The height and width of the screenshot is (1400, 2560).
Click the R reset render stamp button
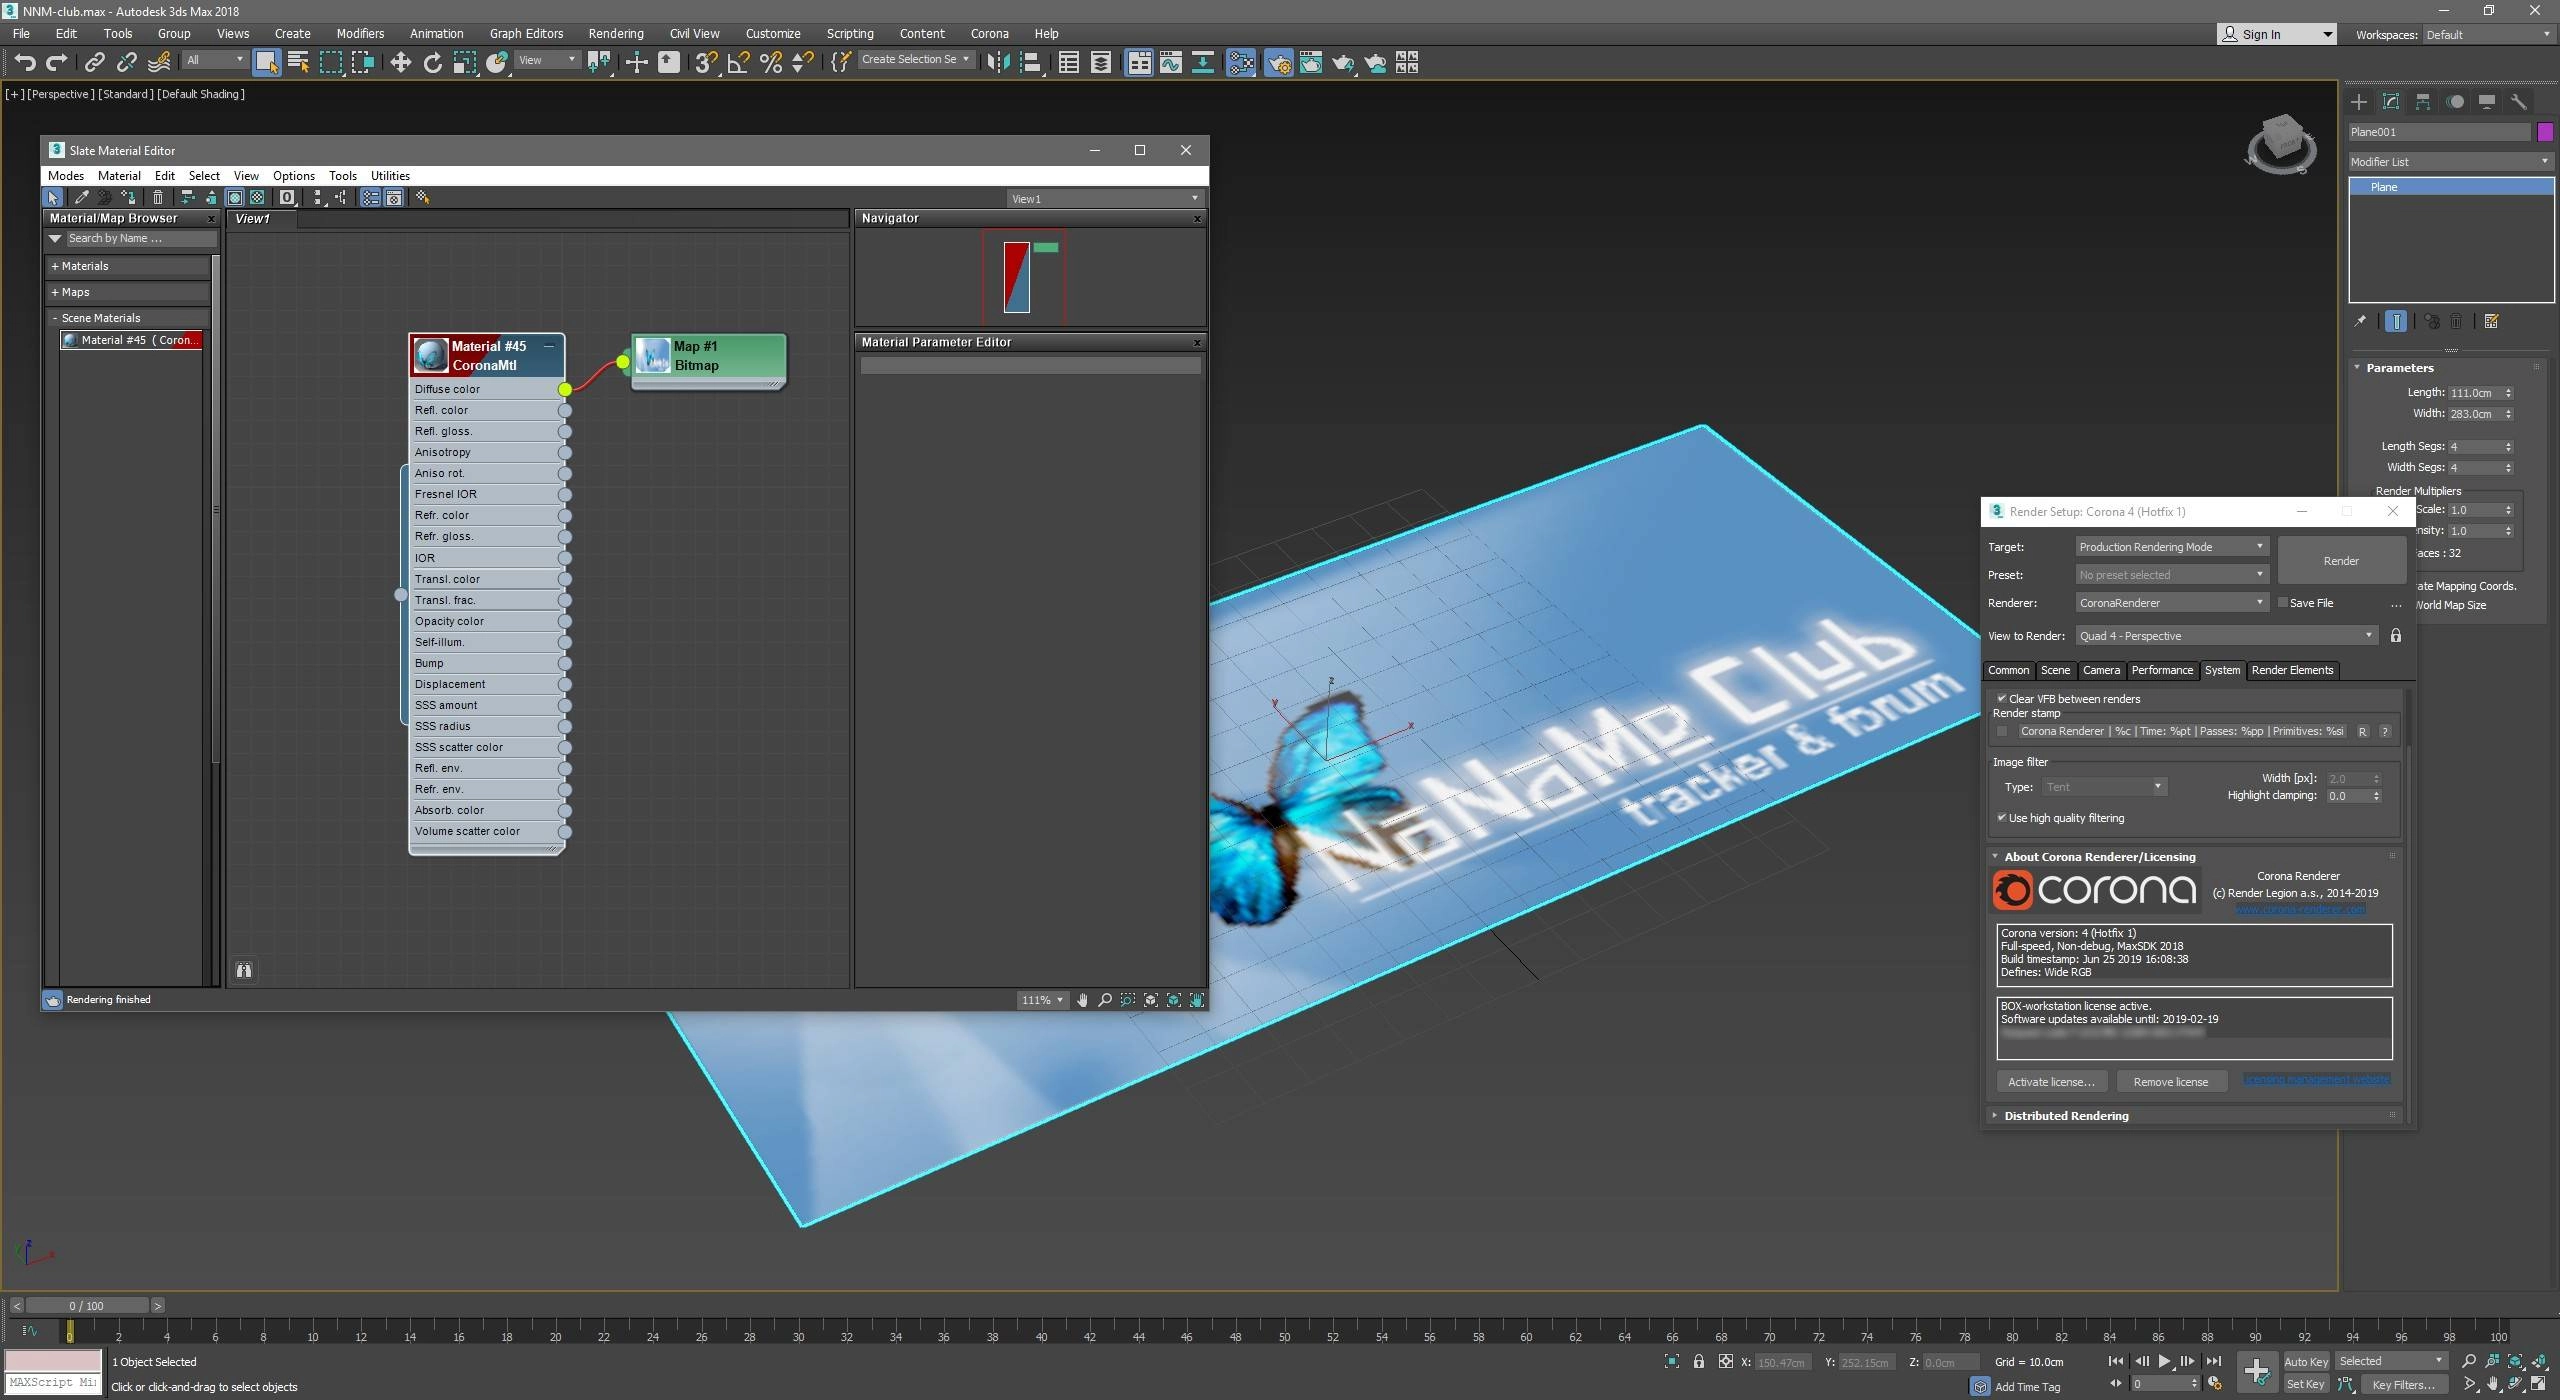(x=2362, y=732)
